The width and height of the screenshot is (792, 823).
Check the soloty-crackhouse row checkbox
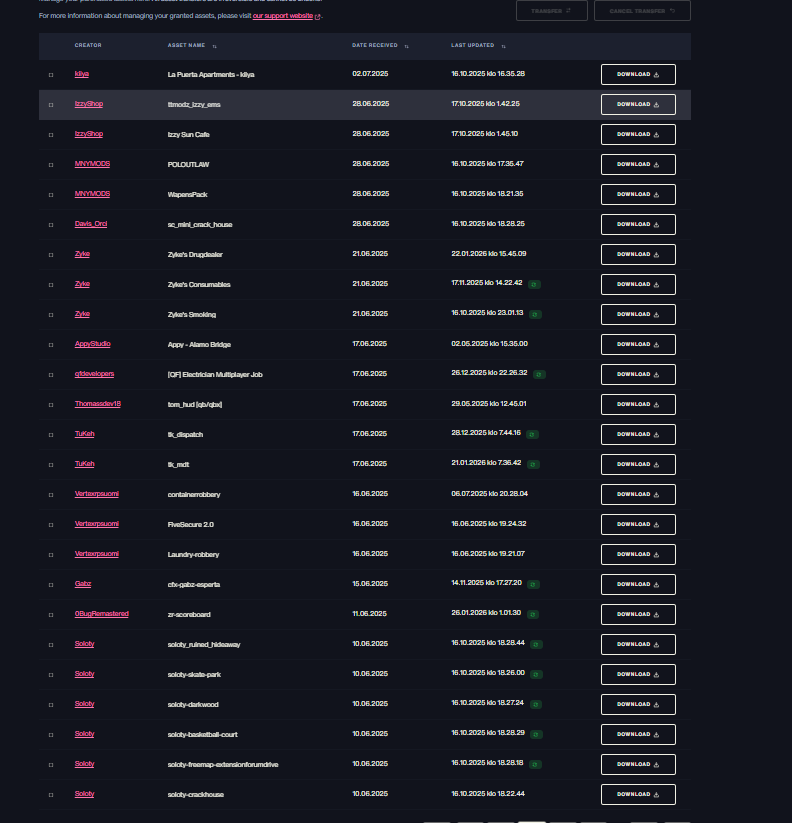click(x=51, y=795)
